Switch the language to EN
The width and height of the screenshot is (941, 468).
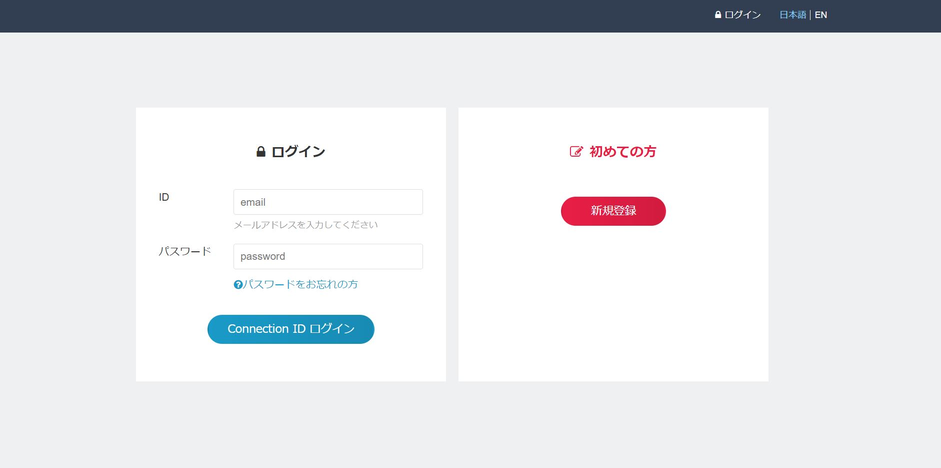pos(821,15)
